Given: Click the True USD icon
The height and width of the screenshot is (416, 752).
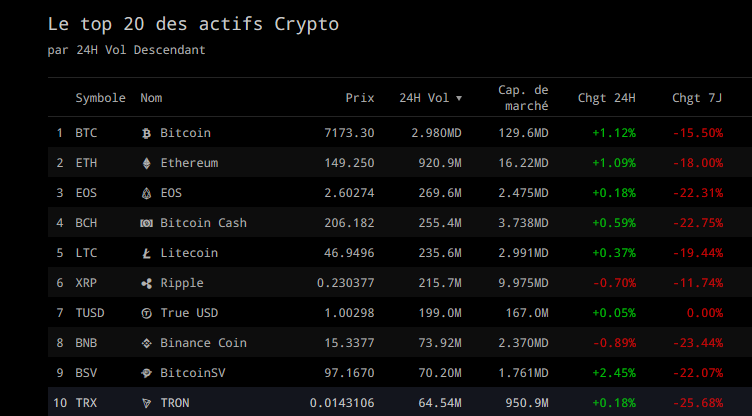Looking at the screenshot, I should [x=146, y=313].
